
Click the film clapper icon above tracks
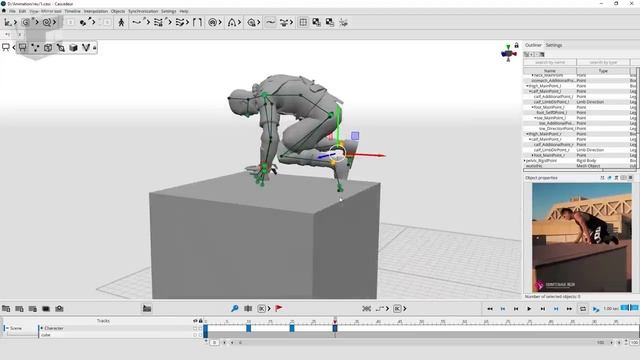click(x=147, y=309)
